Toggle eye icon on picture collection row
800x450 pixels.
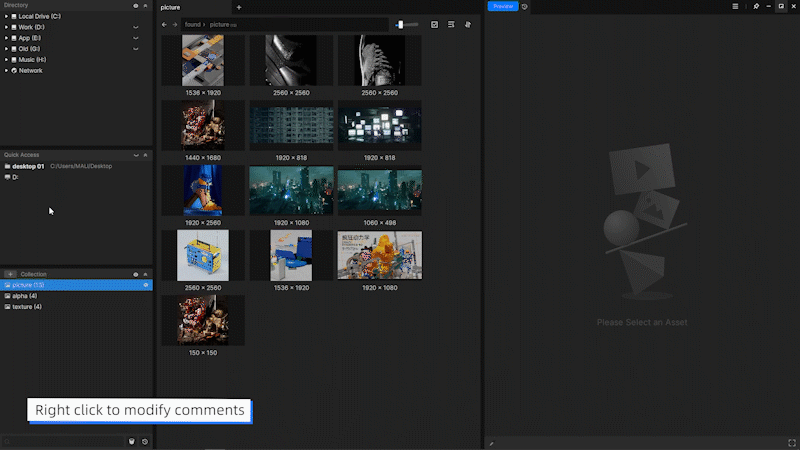point(146,285)
